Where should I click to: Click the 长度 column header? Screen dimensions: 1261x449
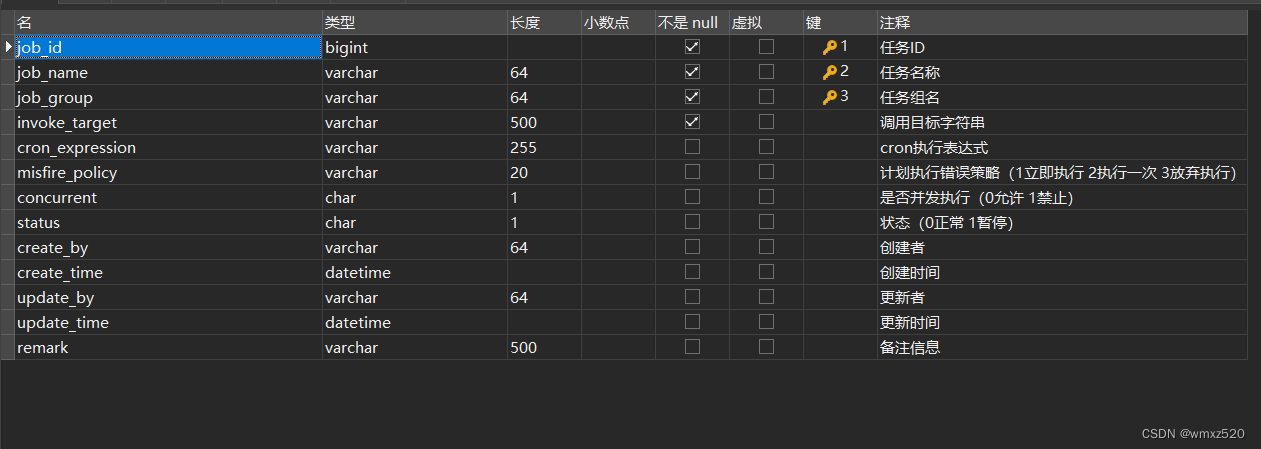point(544,22)
